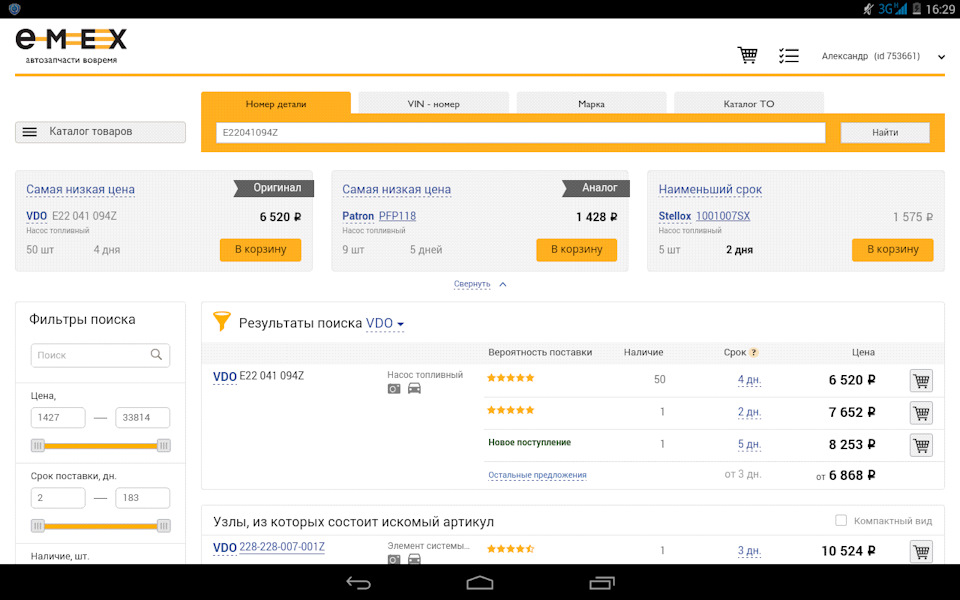Open the Остальные предложения link
Screen dimensions: 960x600
pos(537,475)
